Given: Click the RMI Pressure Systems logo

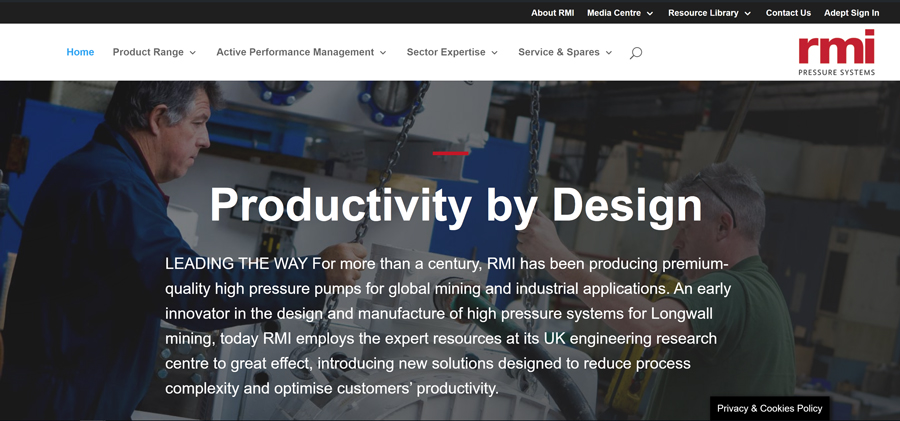Looking at the screenshot, I should point(837,52).
